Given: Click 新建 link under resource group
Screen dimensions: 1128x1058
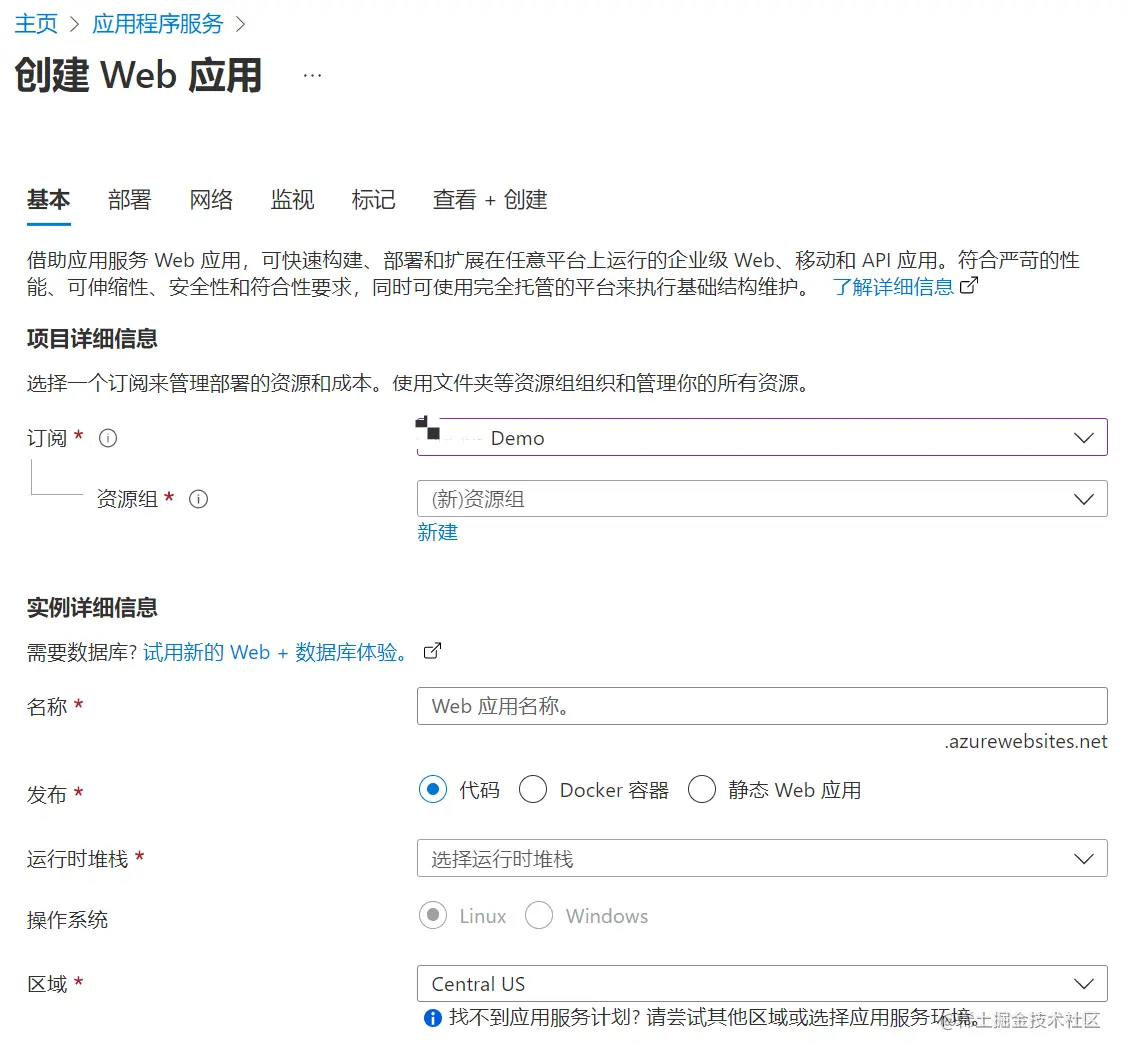Looking at the screenshot, I should 437,532.
